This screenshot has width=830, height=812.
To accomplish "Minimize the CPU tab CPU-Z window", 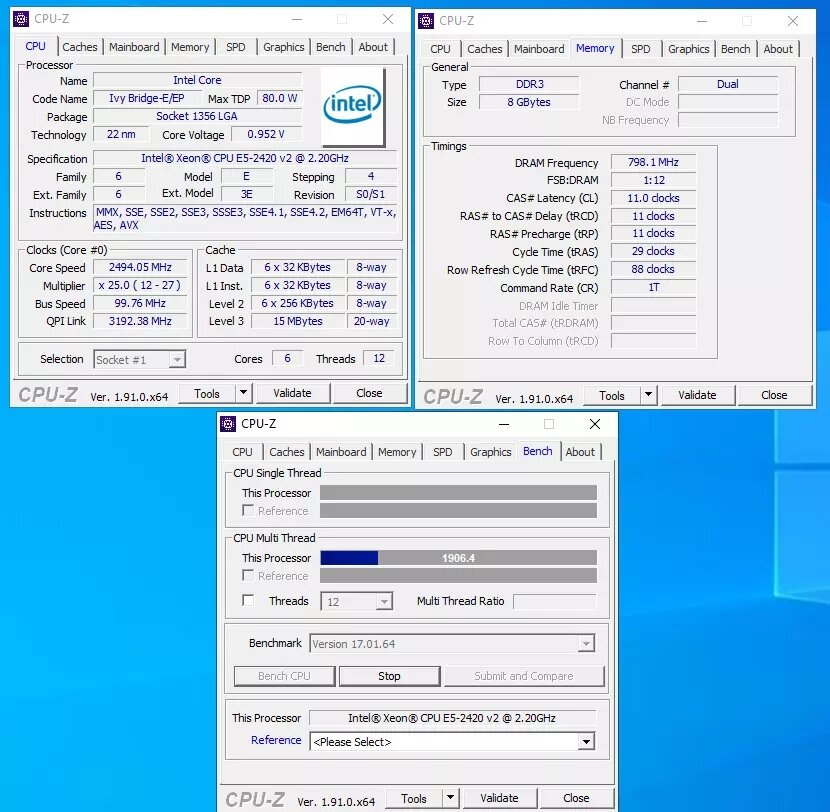I will (x=297, y=19).
